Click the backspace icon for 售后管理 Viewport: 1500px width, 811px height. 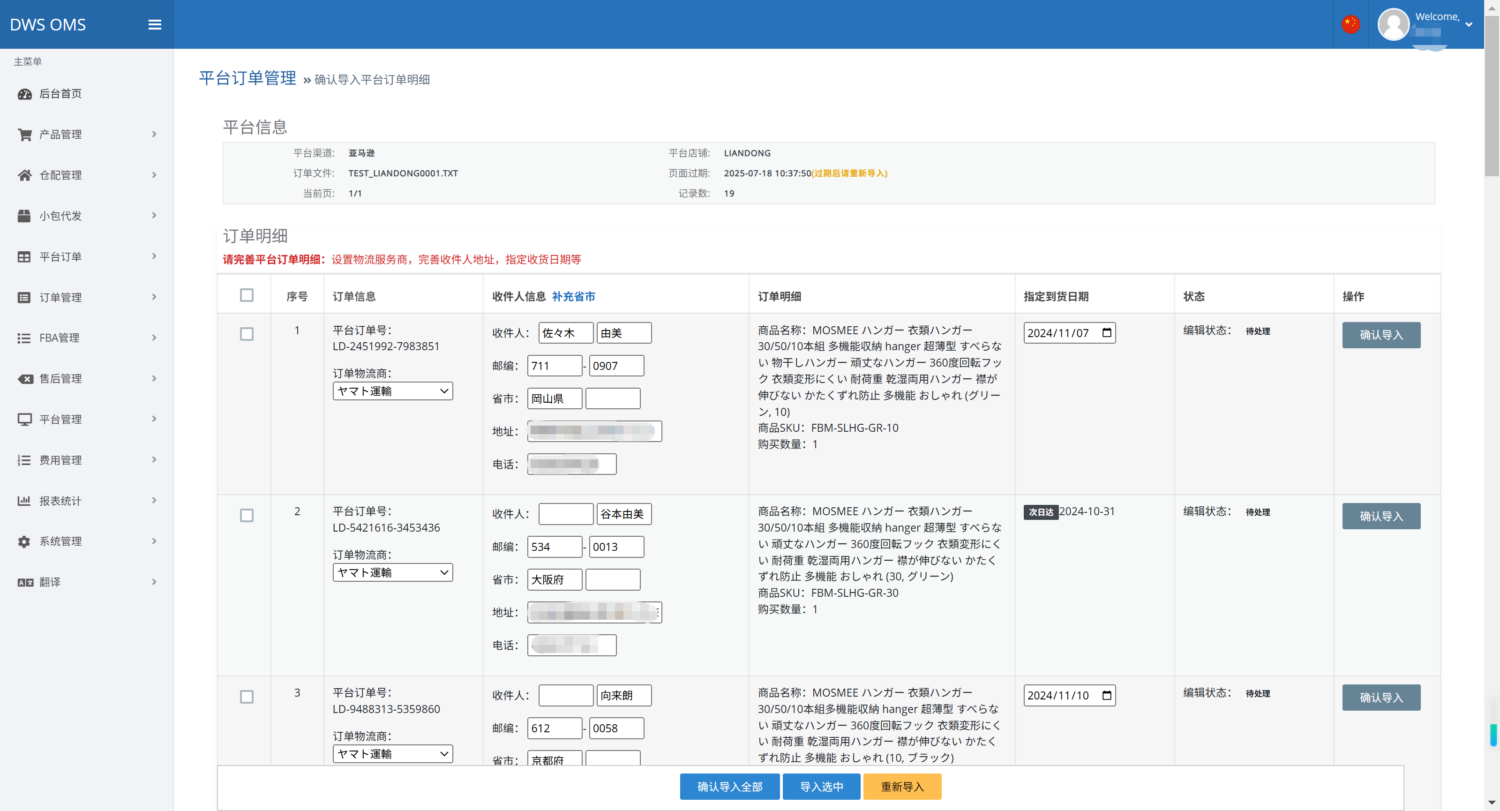[x=25, y=379]
